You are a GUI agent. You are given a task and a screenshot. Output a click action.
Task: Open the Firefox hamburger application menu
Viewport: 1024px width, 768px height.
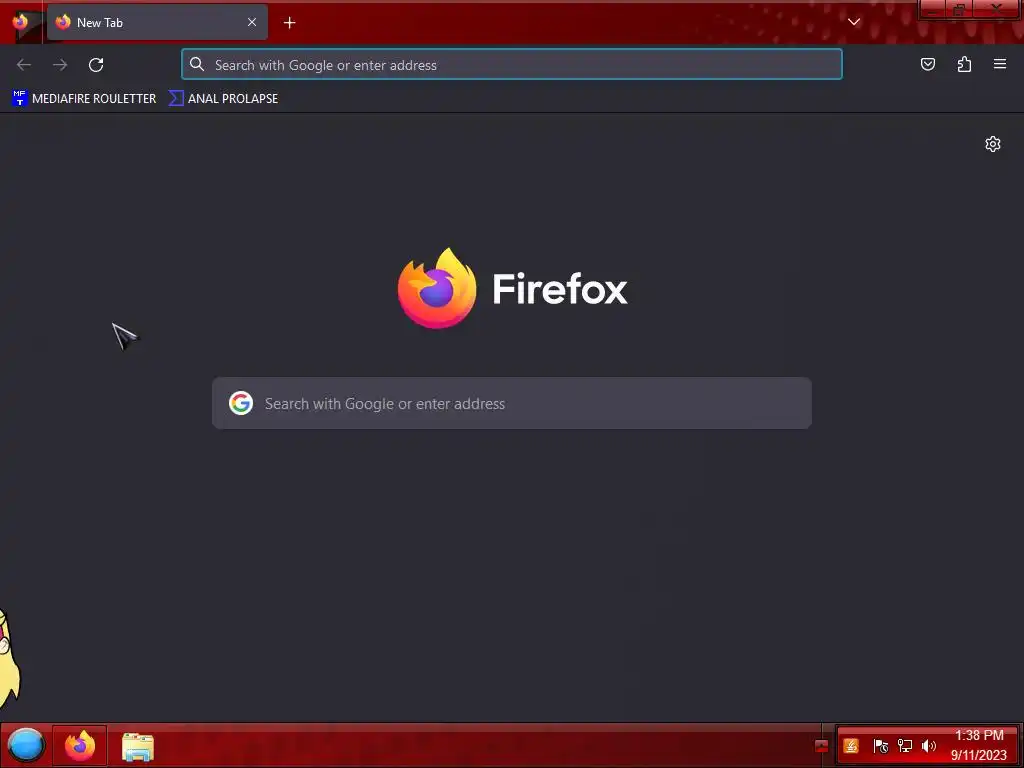click(x=1000, y=64)
